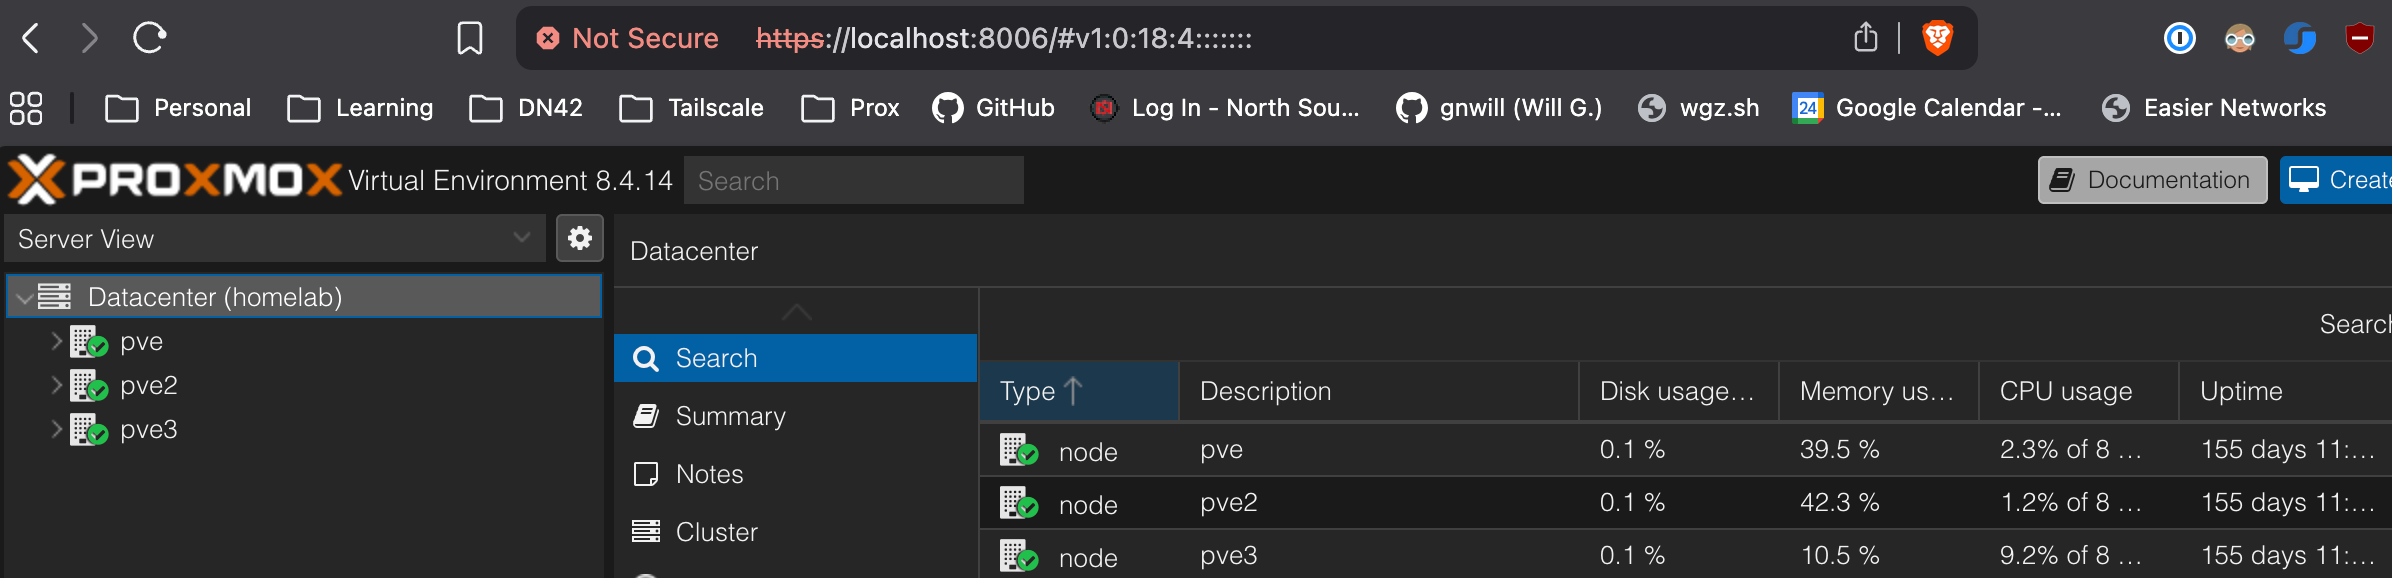Viewport: 2392px width, 578px height.
Task: Select the Notes menu item
Action: point(709,474)
